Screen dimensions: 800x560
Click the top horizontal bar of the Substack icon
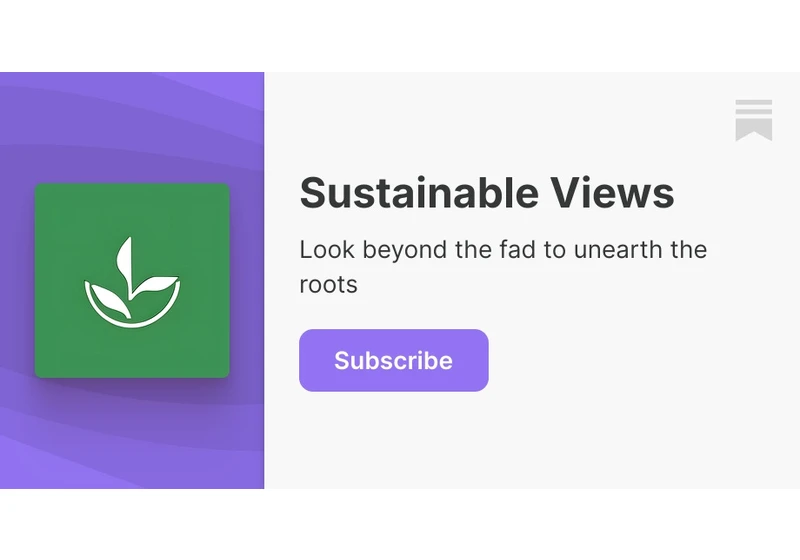(x=754, y=102)
